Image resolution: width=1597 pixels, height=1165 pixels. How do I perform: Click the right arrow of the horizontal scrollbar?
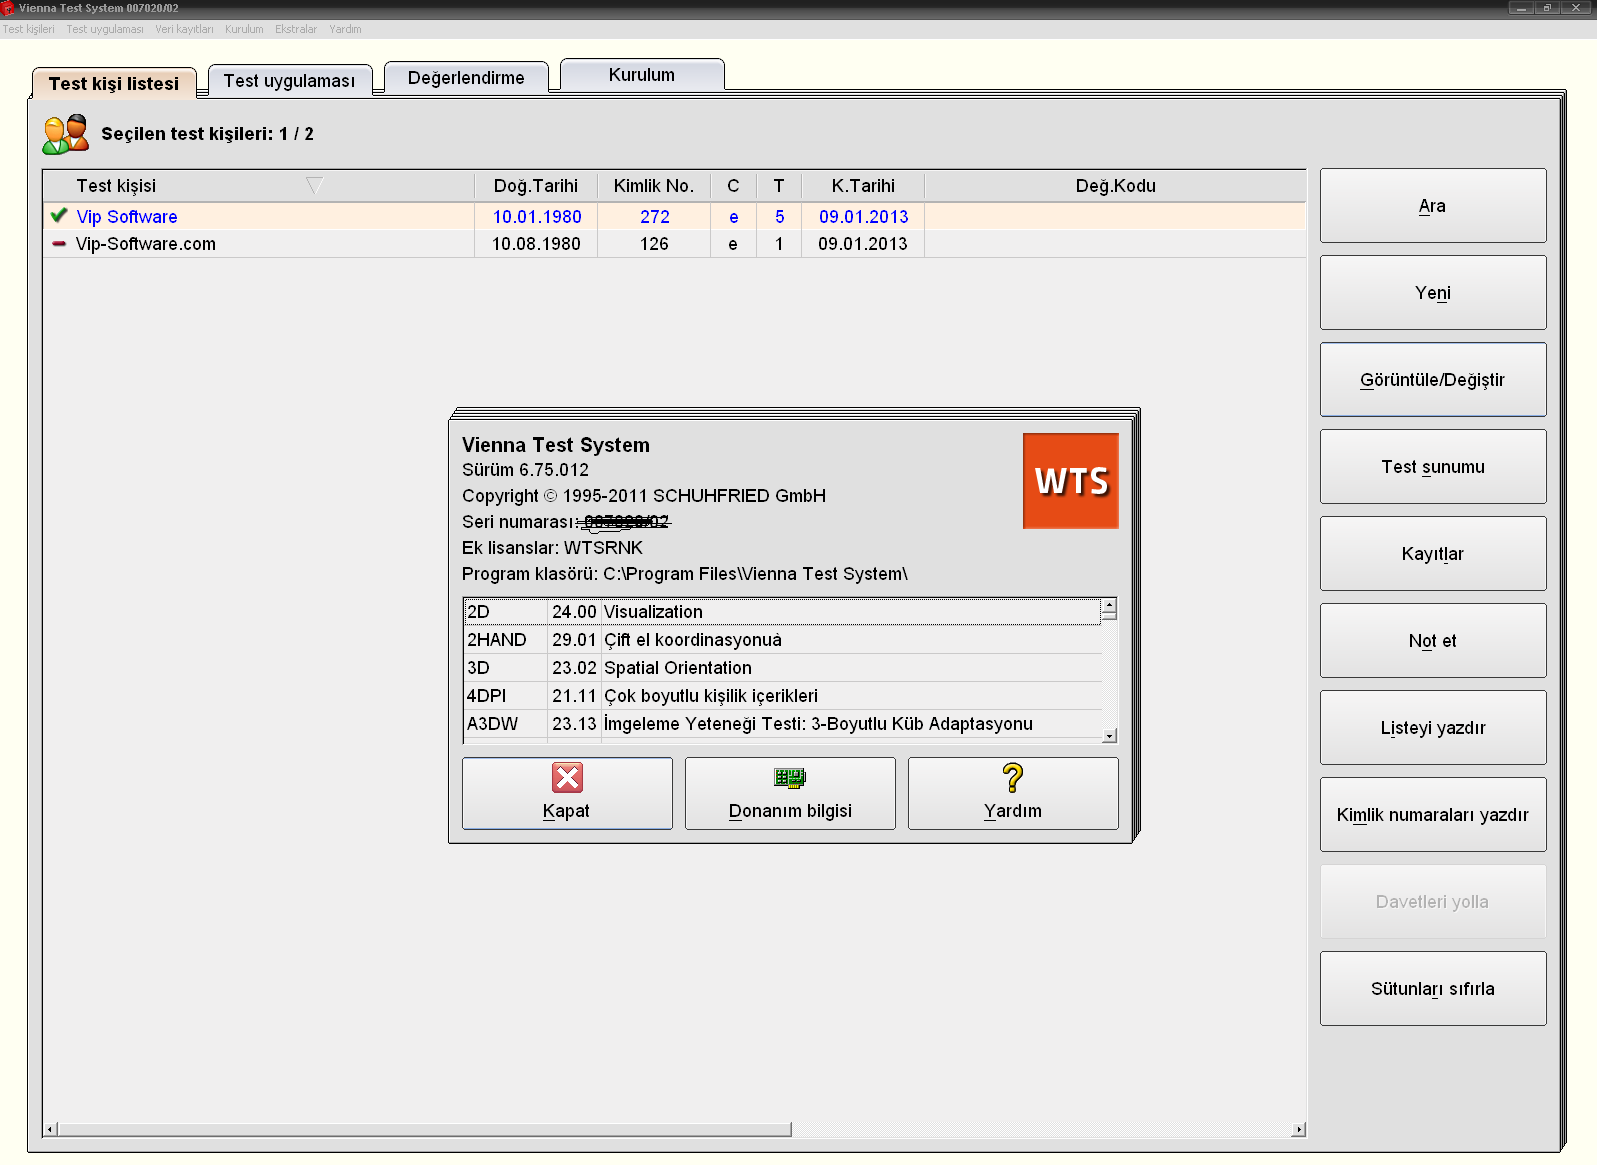coord(1298,1129)
